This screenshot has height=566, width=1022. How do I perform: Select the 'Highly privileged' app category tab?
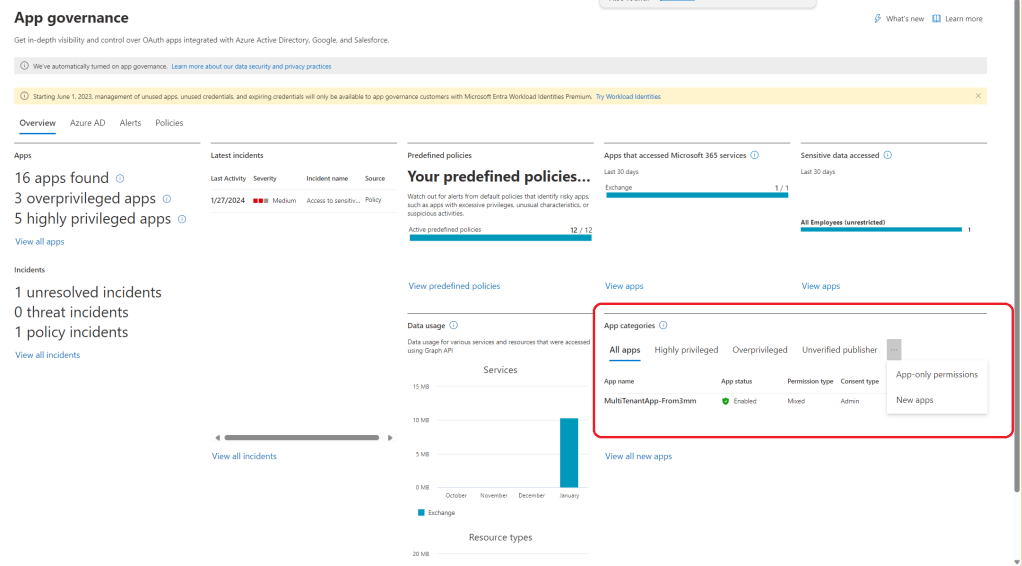click(686, 350)
